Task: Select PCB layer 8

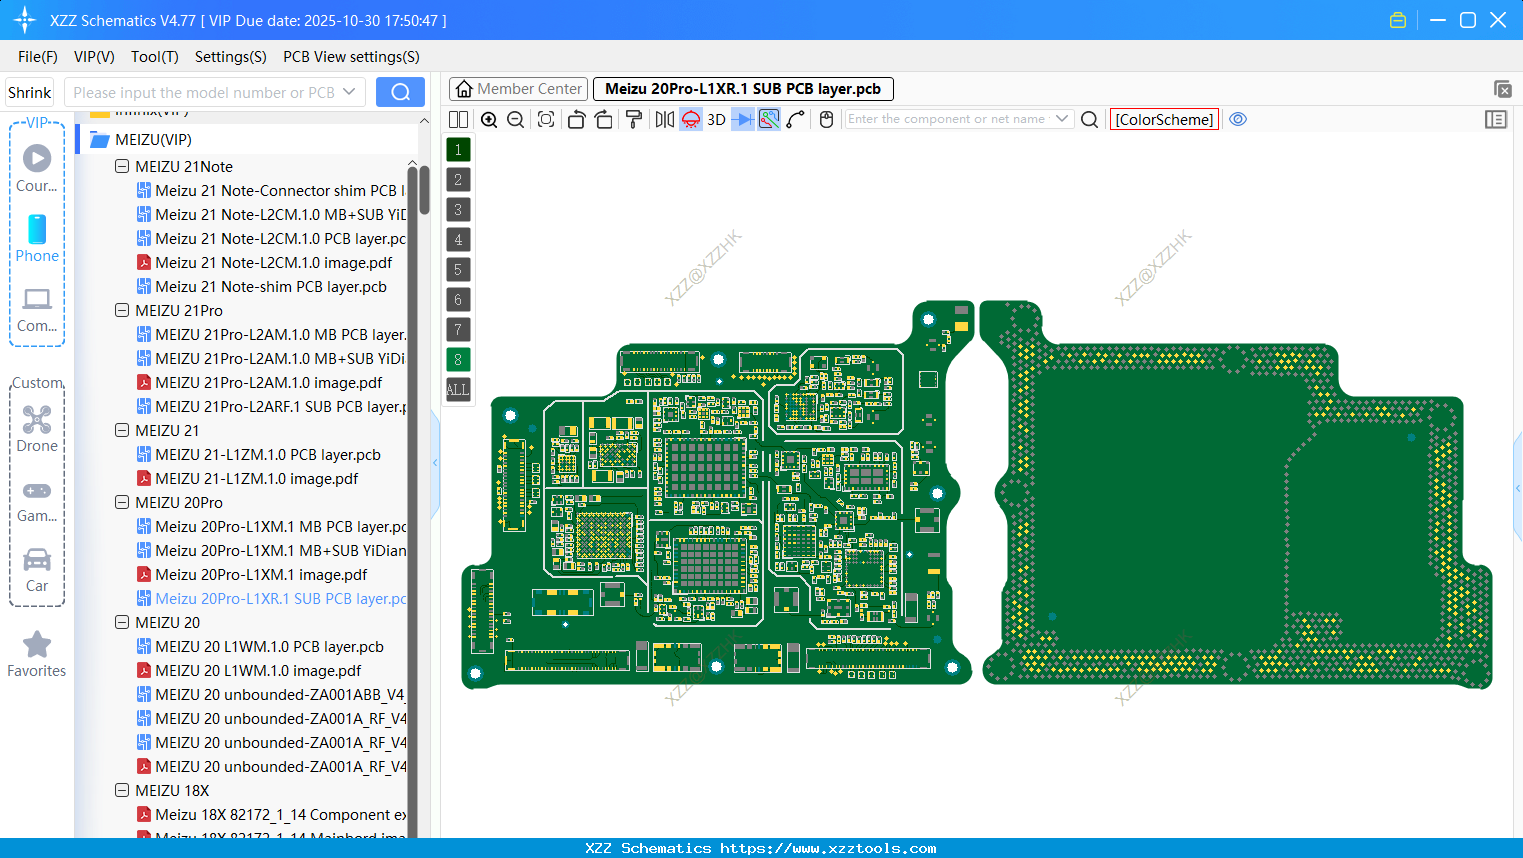Action: 457,359
